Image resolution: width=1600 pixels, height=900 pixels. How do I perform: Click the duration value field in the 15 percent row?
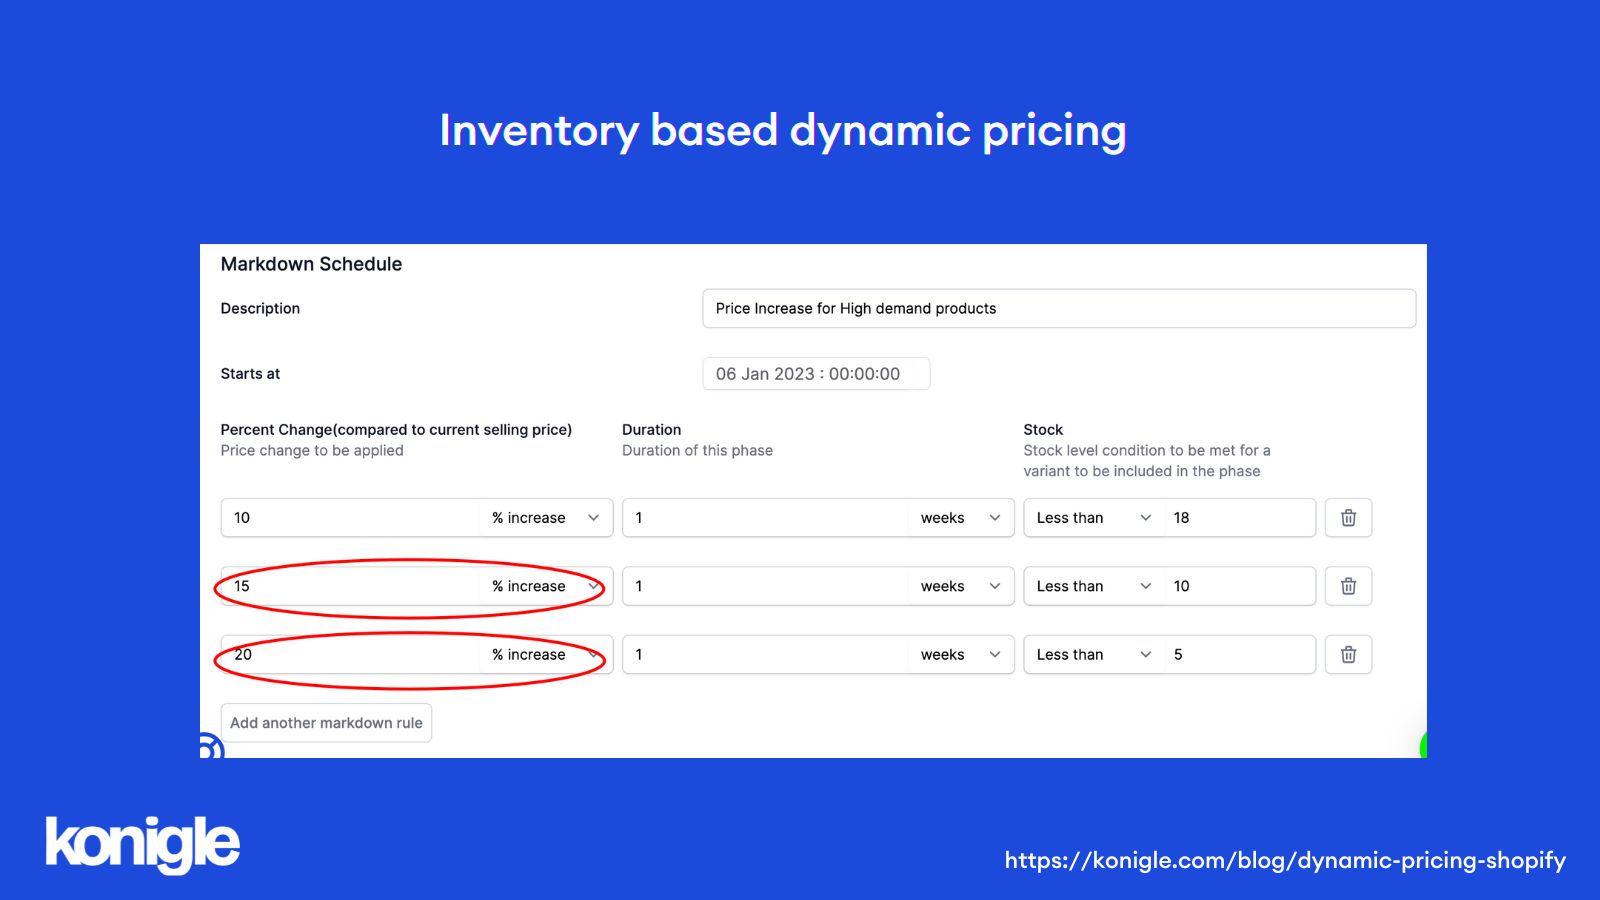766,586
